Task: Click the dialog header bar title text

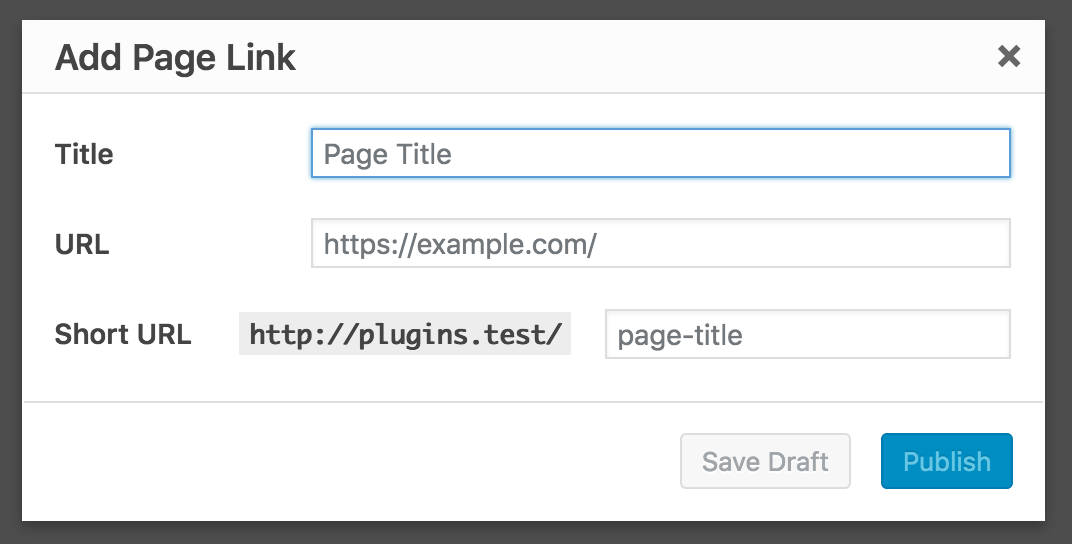Action: (175, 57)
